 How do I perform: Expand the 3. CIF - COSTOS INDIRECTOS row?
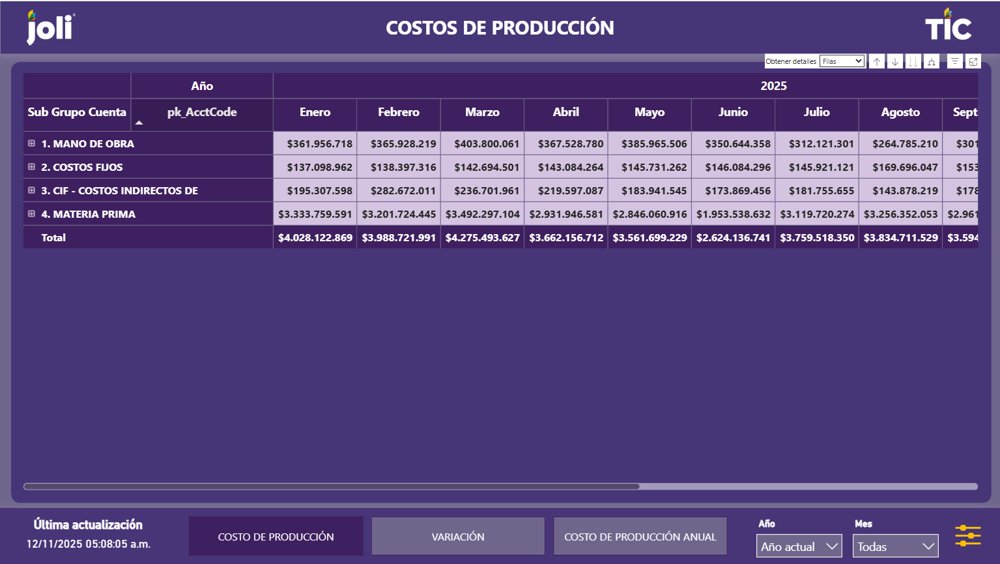coord(31,190)
